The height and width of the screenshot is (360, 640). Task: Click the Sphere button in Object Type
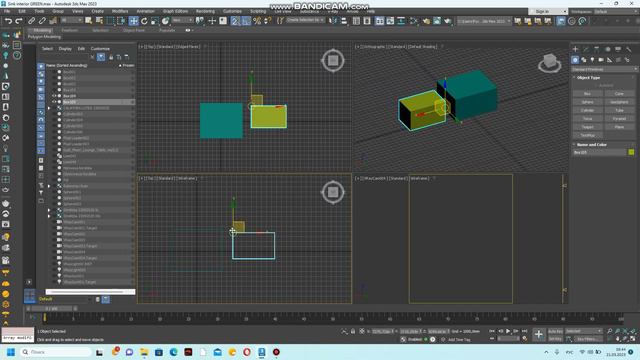[x=587, y=102]
